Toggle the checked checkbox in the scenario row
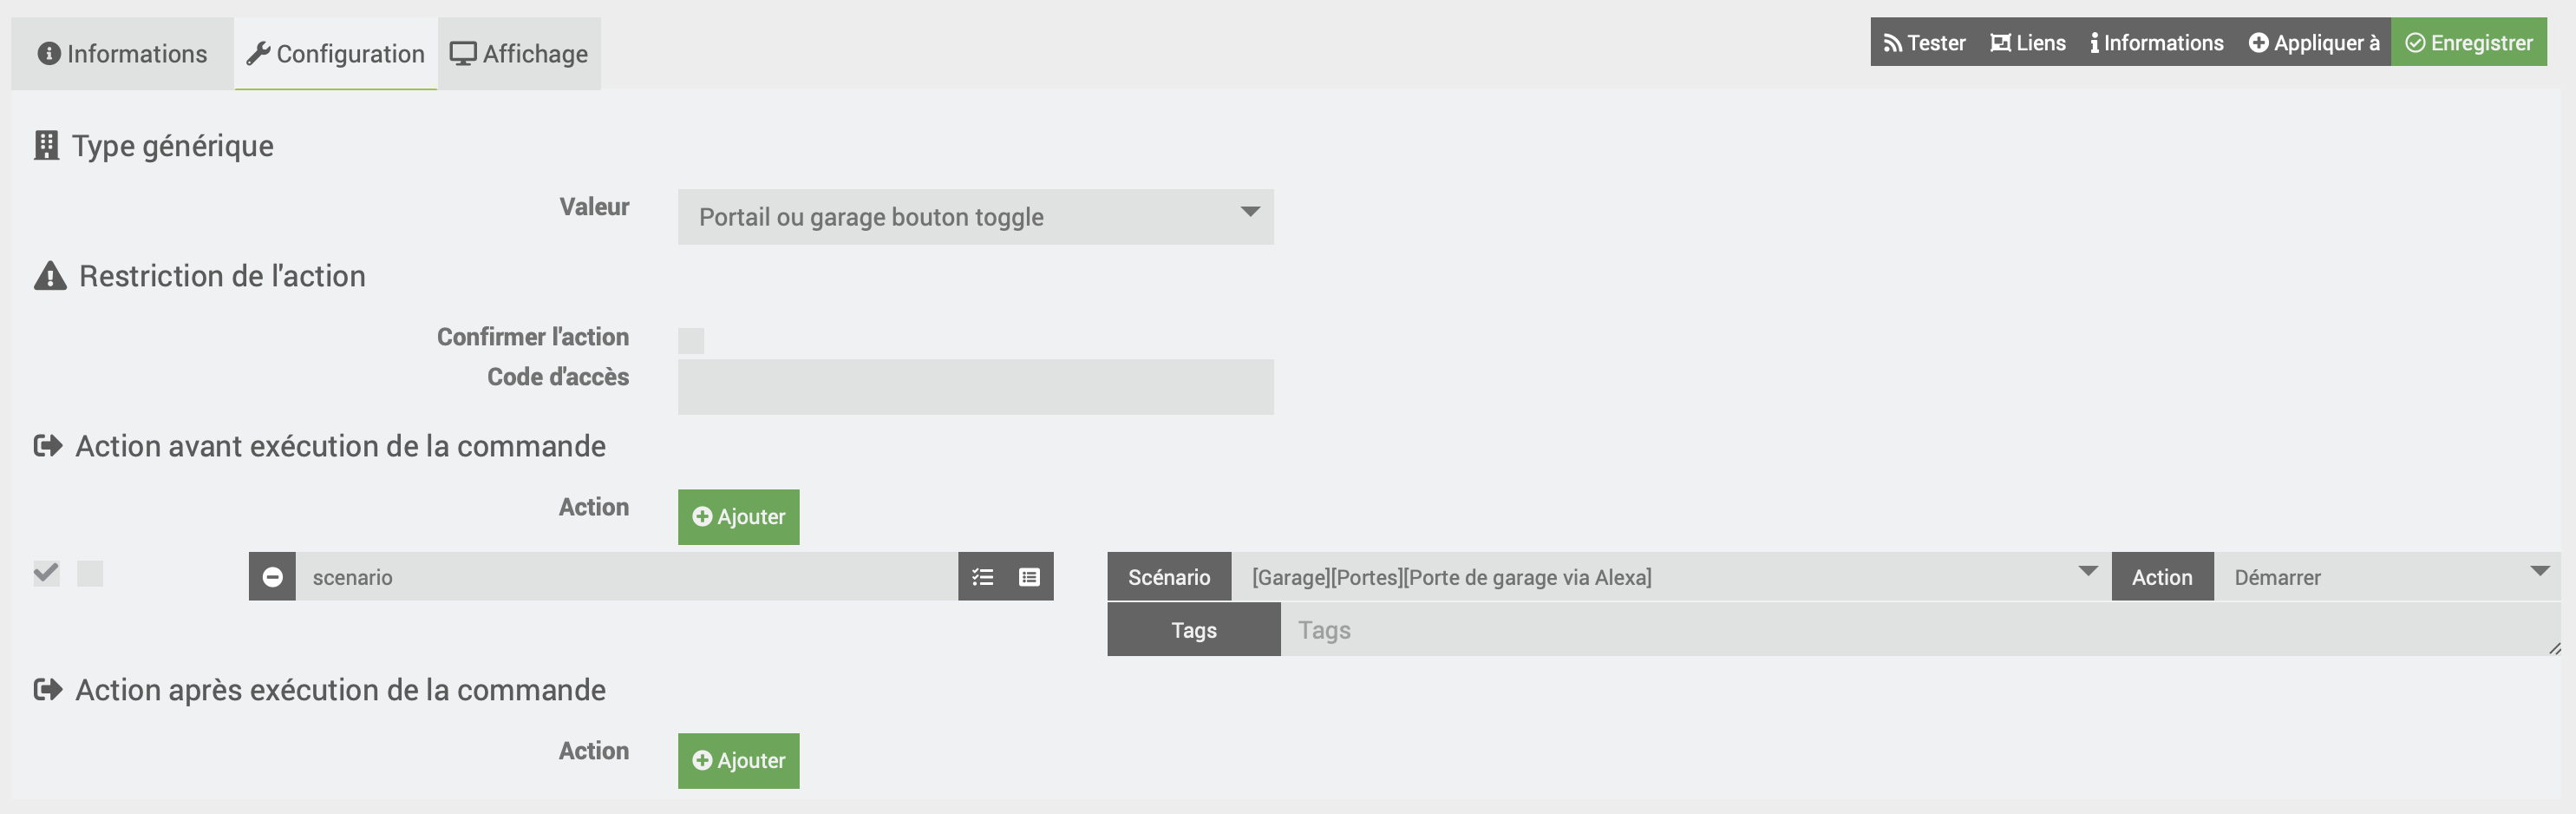Viewport: 2576px width, 814px height. (46, 574)
